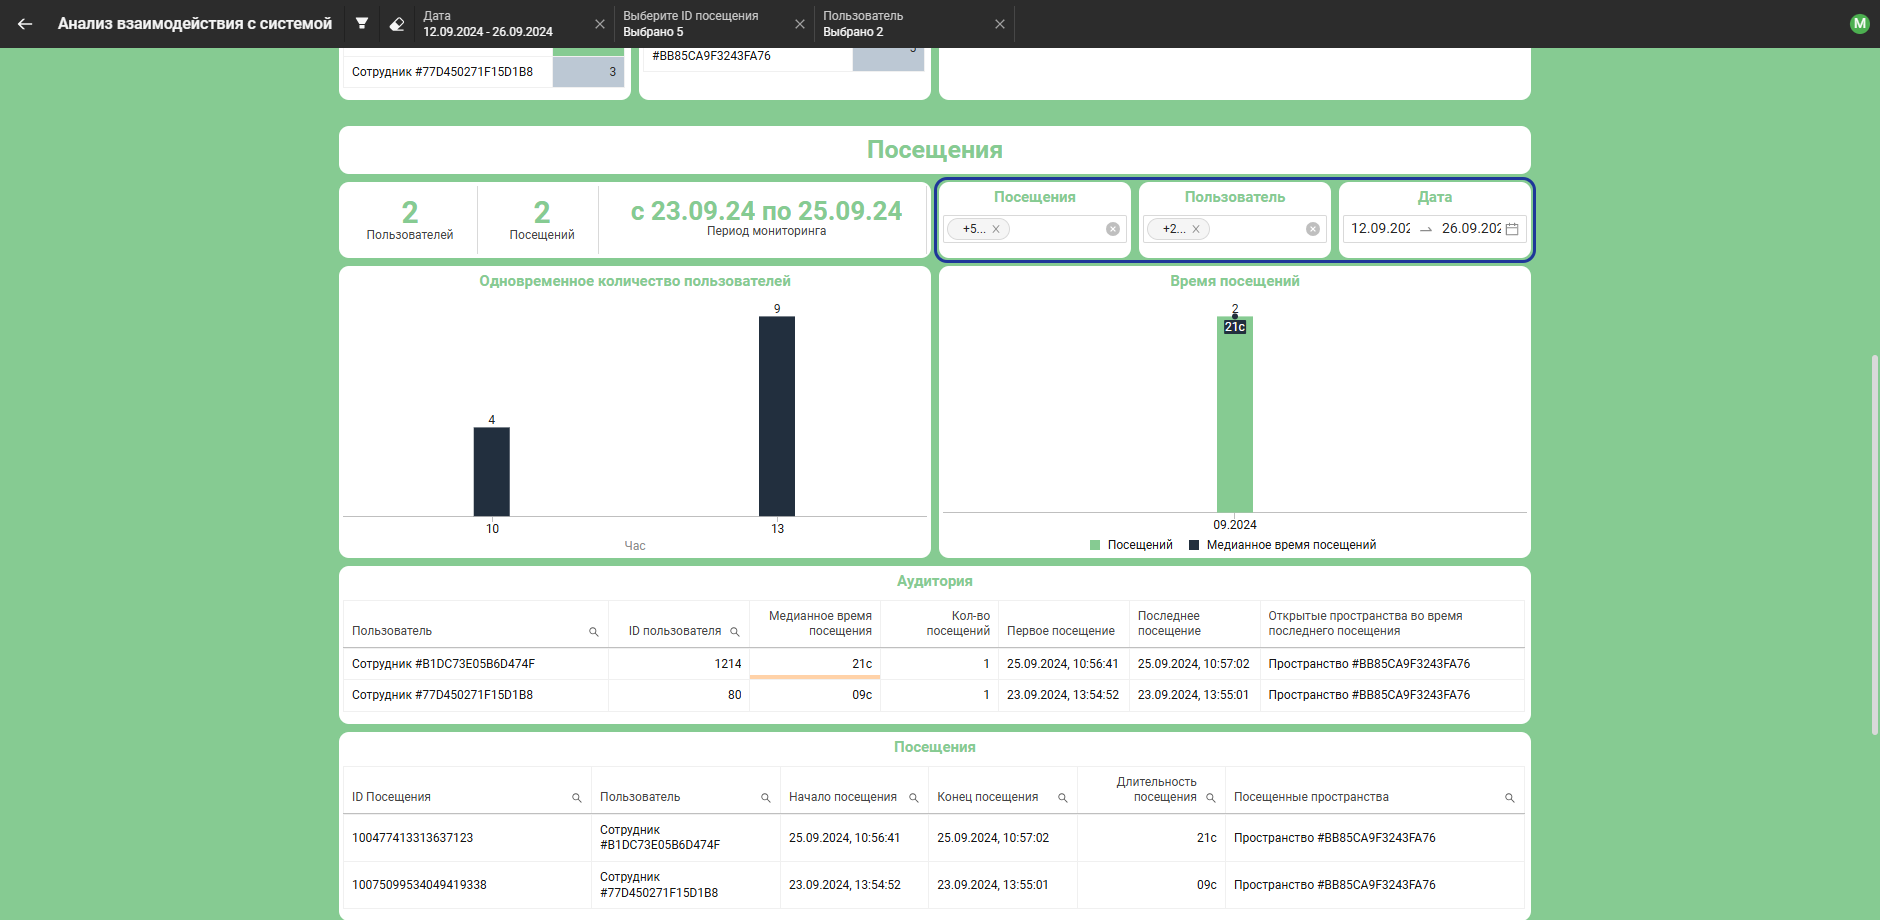Screen dimensions: 1880x920
Task: Select the hour 10 bar in chart
Action: point(491,472)
